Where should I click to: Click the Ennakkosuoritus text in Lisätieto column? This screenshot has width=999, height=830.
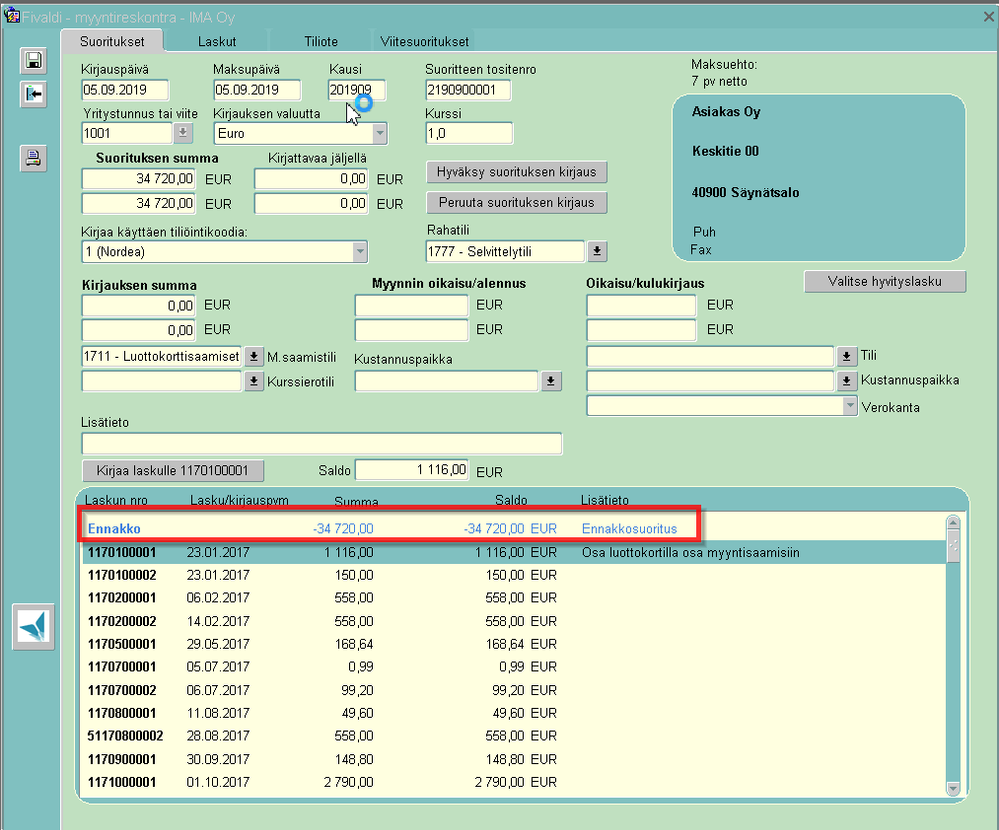pos(629,529)
